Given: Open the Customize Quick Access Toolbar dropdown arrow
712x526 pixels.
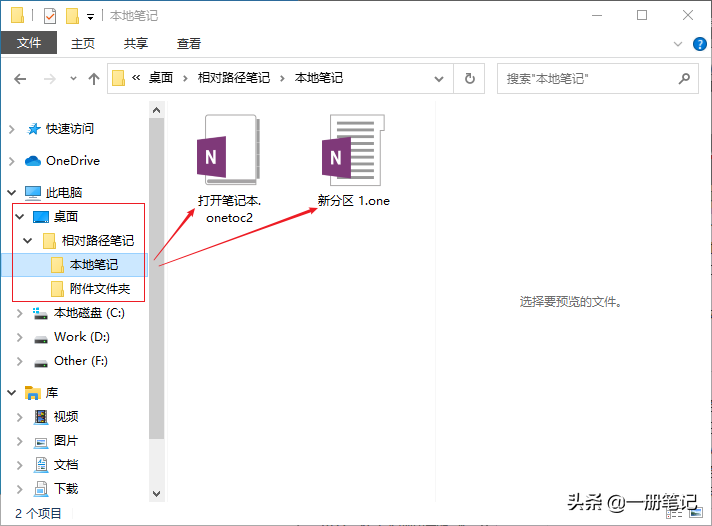Looking at the screenshot, I should 90,17.
